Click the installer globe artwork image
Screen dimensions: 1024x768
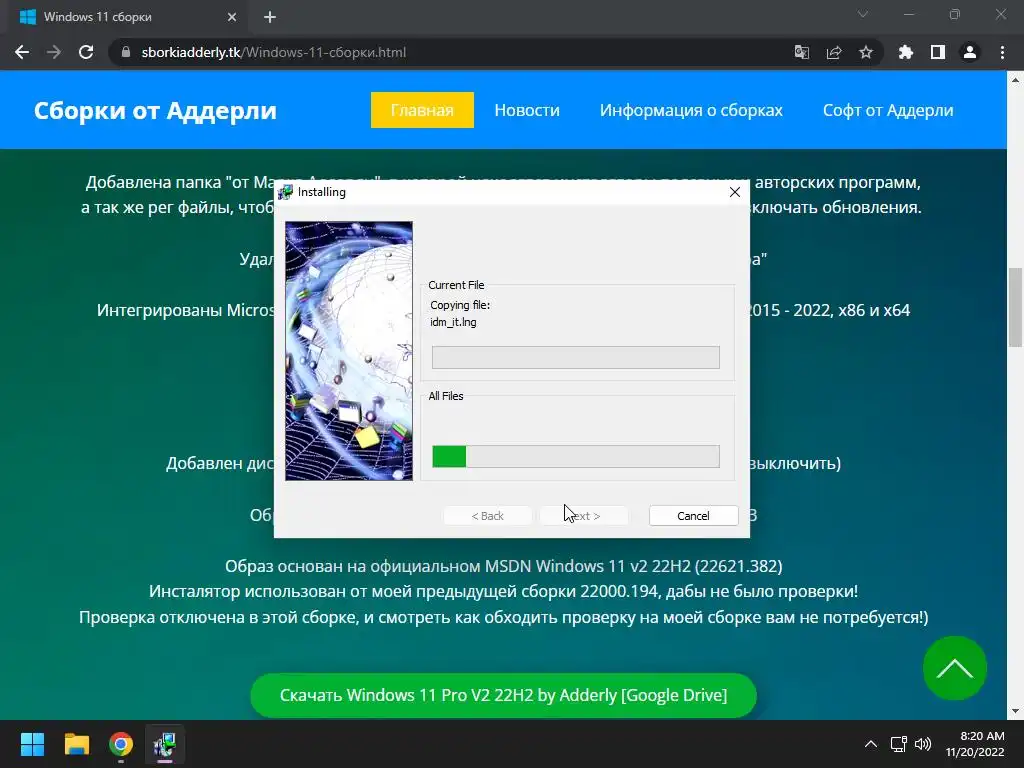349,351
